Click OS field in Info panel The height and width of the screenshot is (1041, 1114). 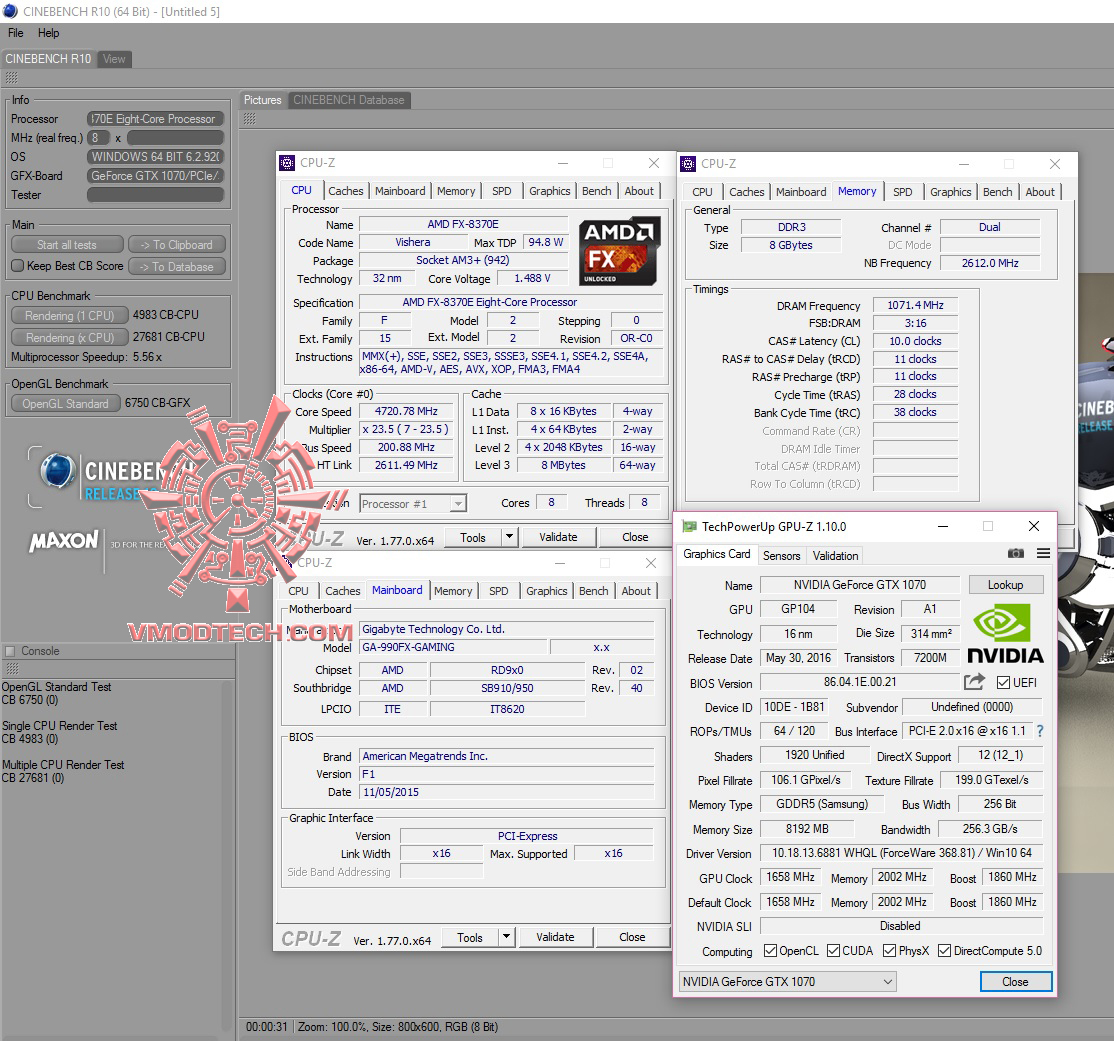point(156,156)
